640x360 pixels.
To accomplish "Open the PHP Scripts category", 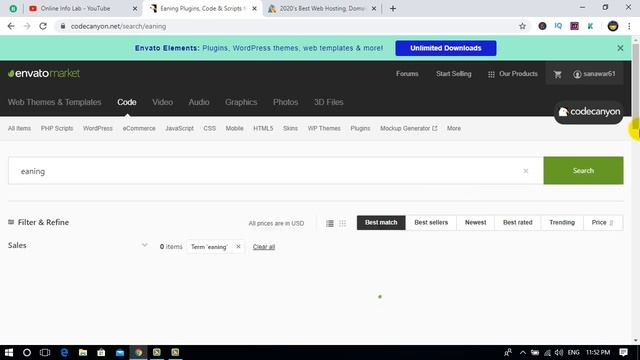I will 57,128.
